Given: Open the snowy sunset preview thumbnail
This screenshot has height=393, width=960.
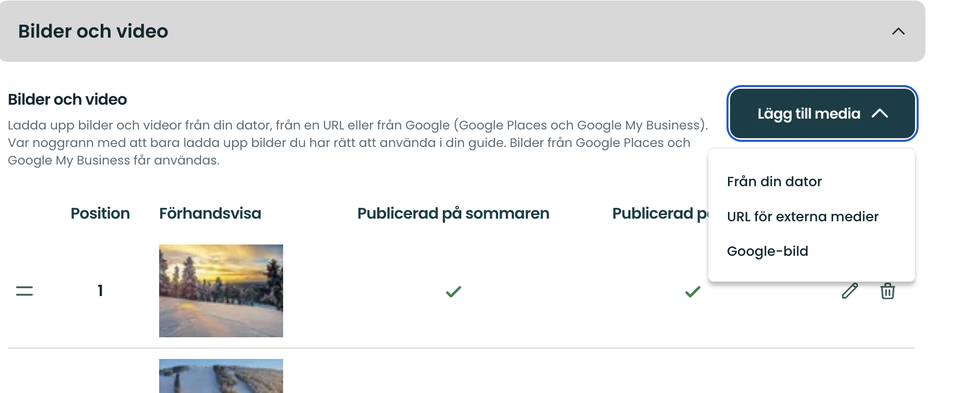Looking at the screenshot, I should (221, 291).
